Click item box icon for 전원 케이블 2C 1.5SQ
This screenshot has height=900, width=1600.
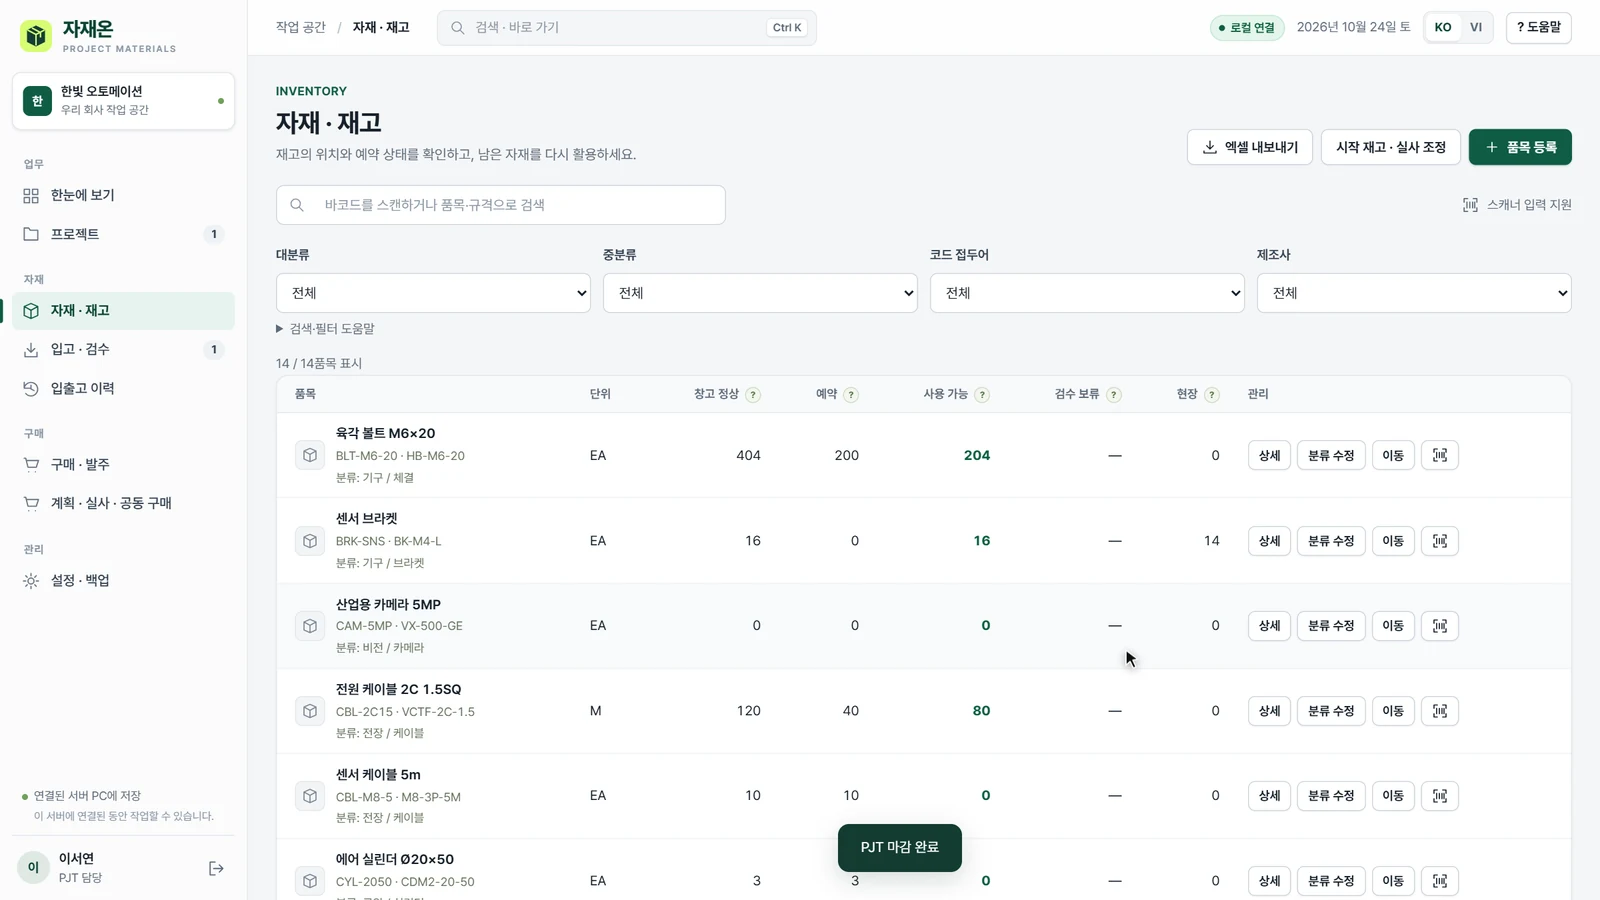(310, 711)
